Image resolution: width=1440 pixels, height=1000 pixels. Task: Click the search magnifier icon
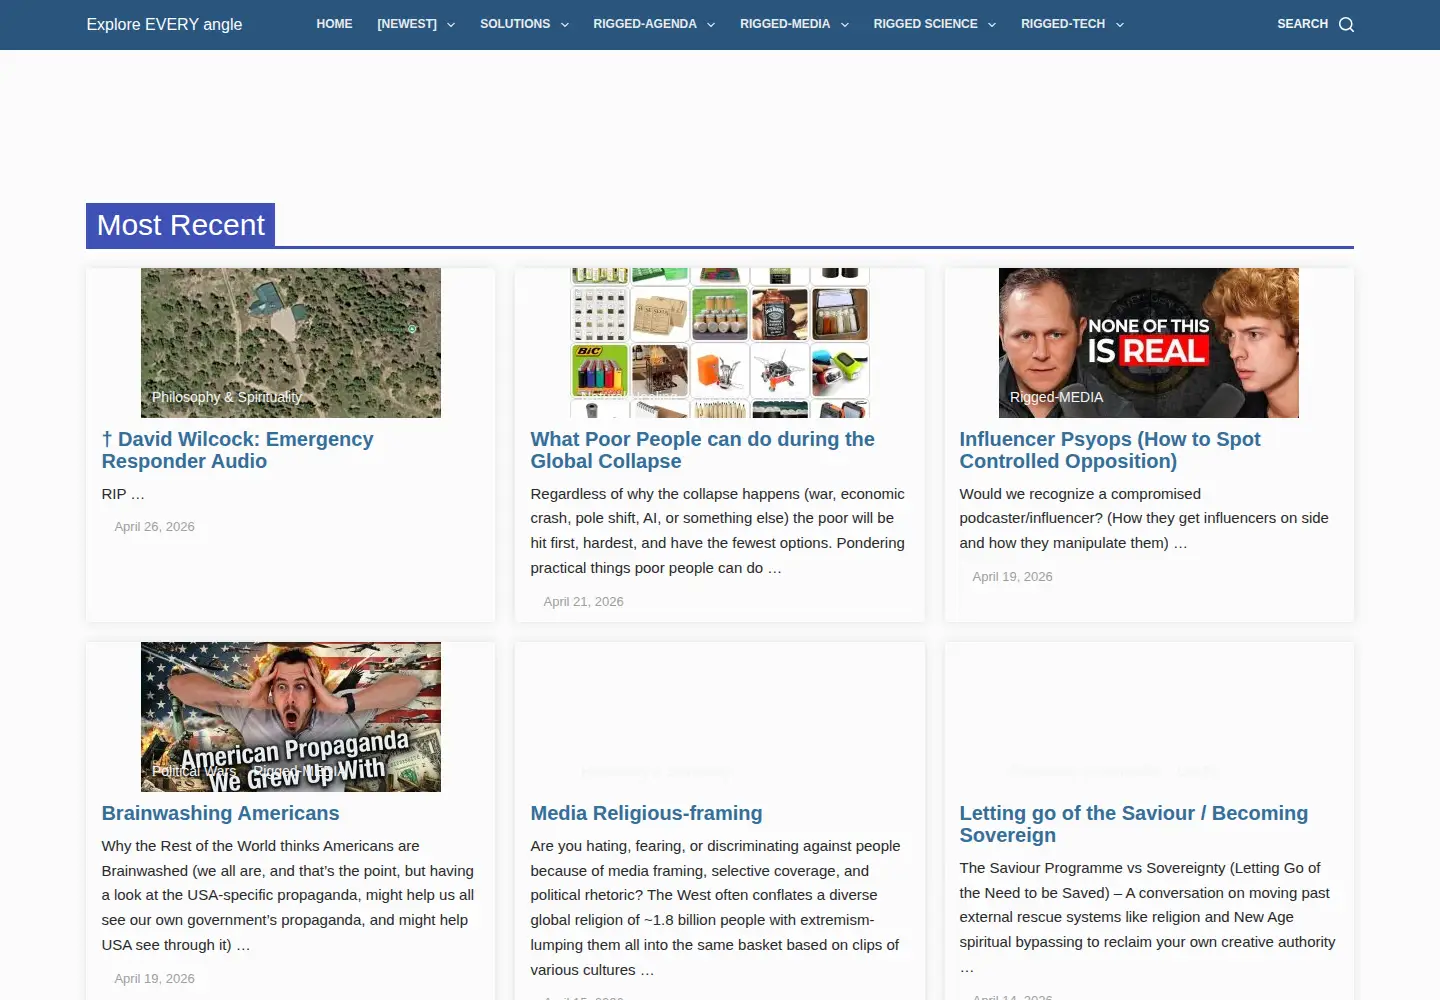point(1346,24)
